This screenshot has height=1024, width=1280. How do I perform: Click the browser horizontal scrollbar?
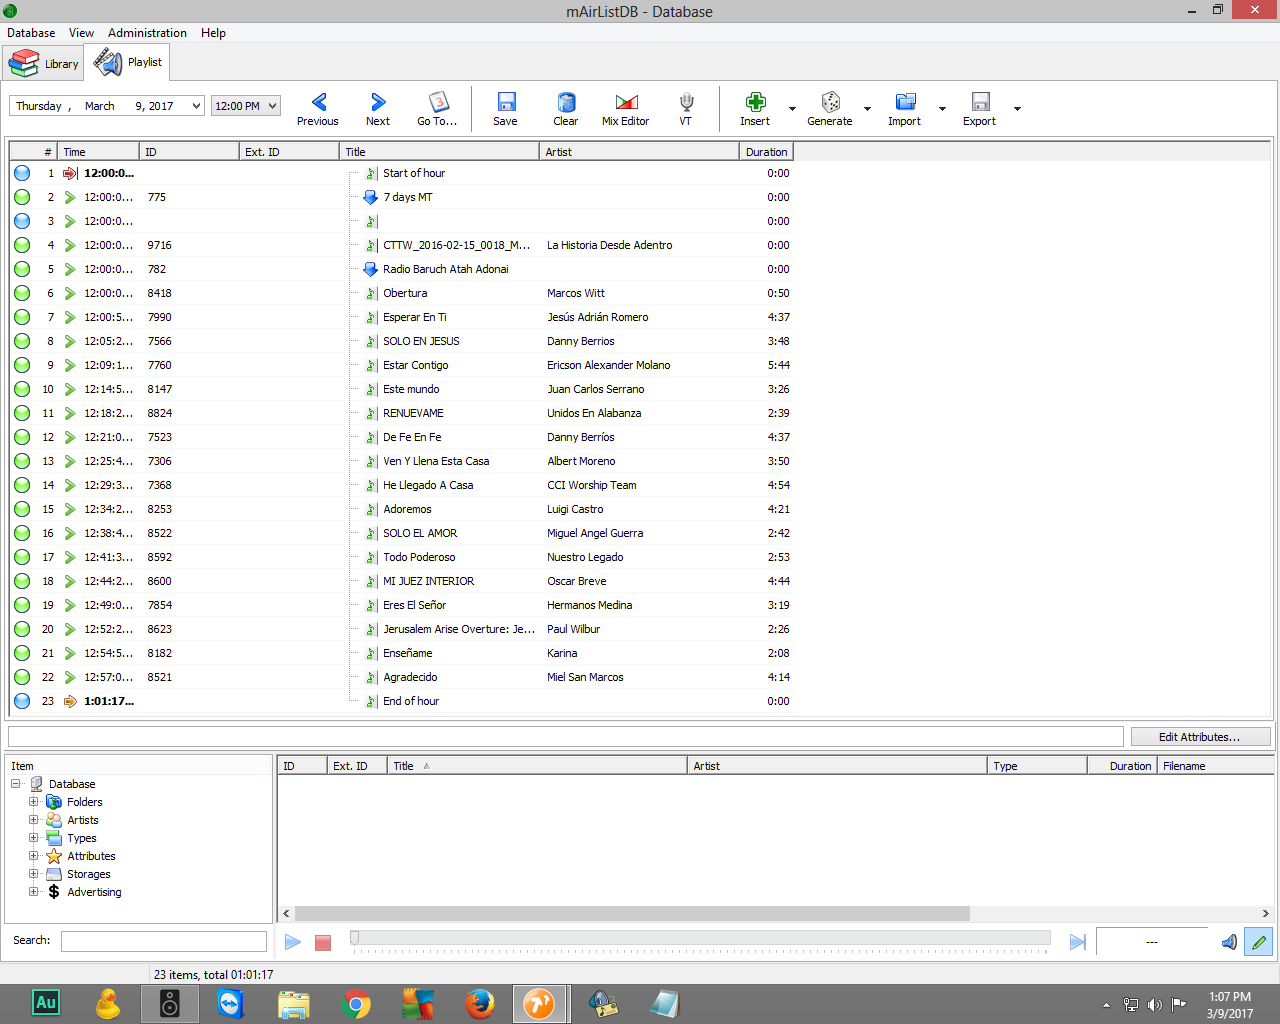(632, 913)
